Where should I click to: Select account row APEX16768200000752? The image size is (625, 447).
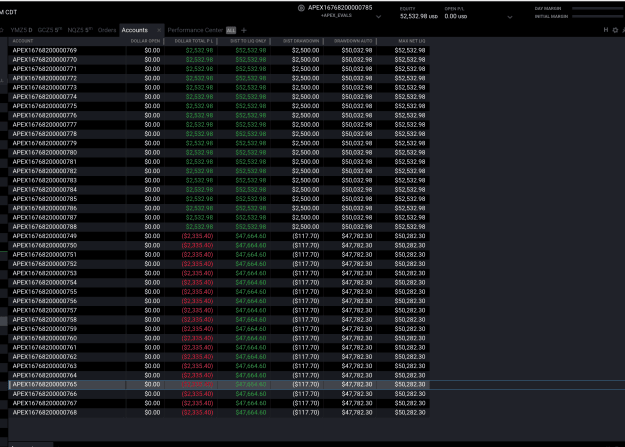(219, 264)
